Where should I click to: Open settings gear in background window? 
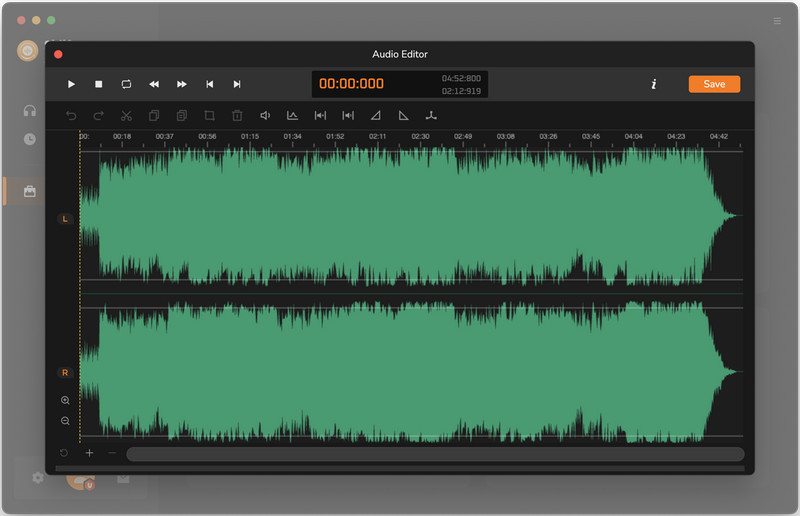(38, 478)
